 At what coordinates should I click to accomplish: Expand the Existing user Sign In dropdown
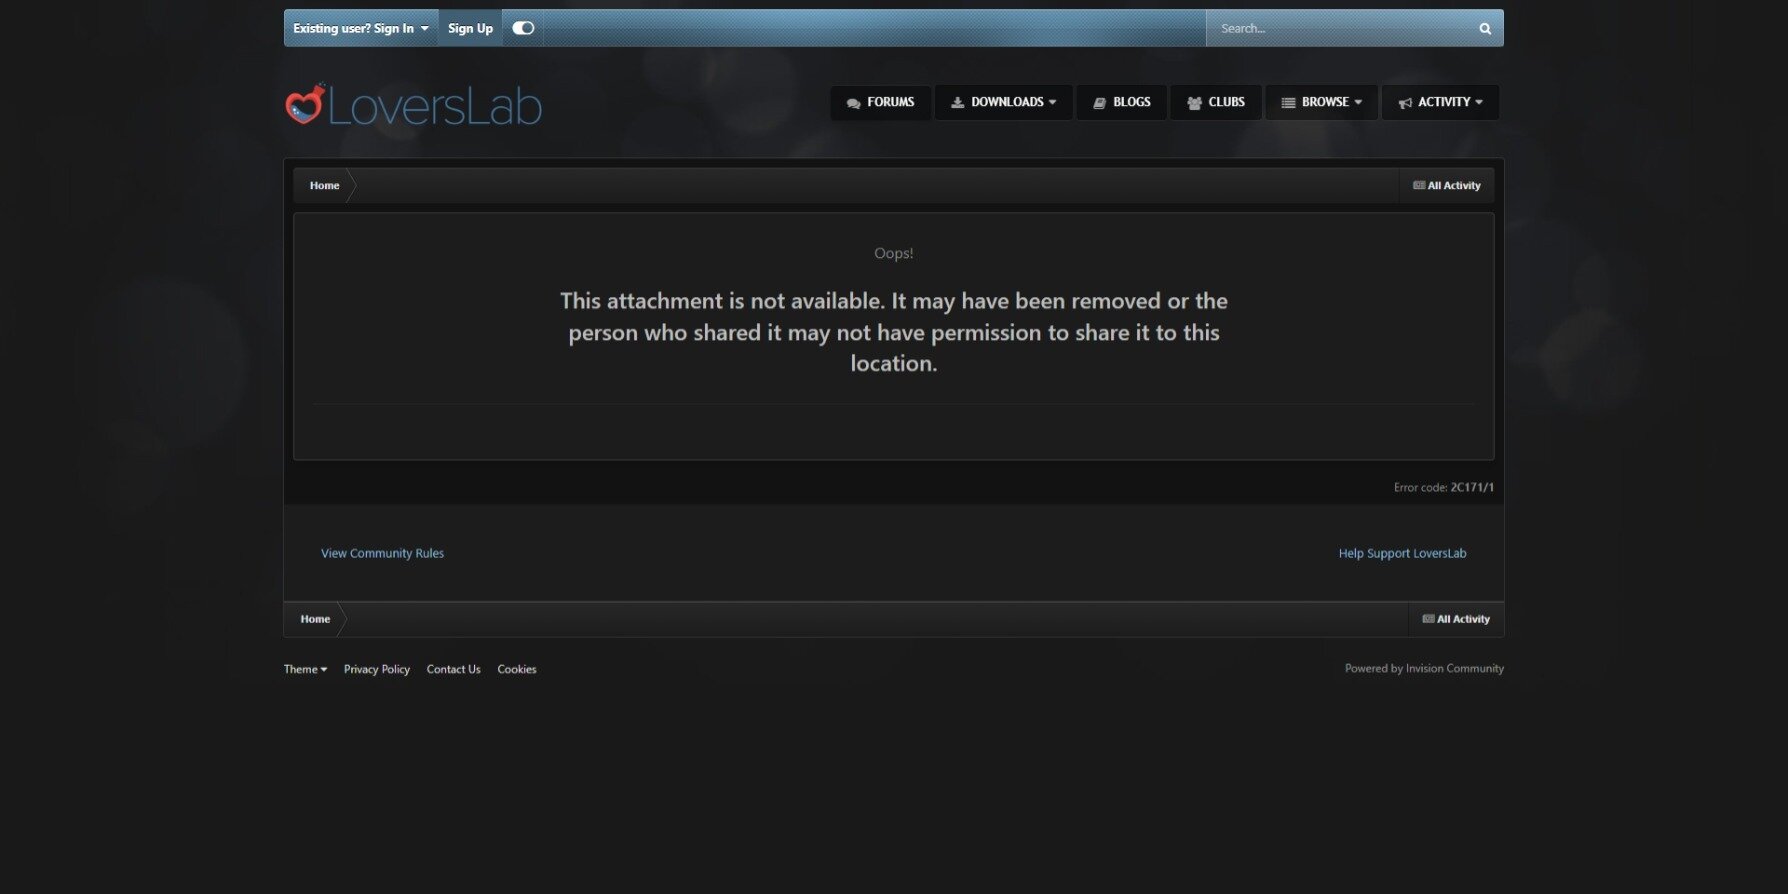360,28
